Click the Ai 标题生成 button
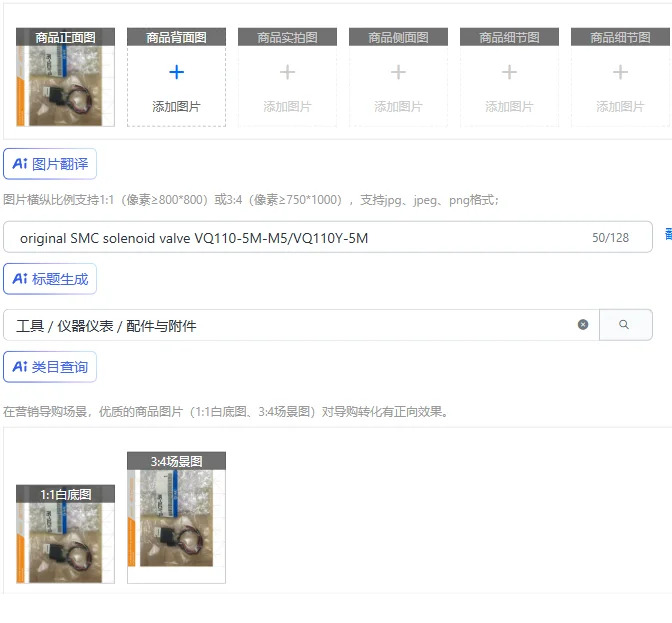Image resolution: width=672 pixels, height=623 pixels. tap(50, 279)
